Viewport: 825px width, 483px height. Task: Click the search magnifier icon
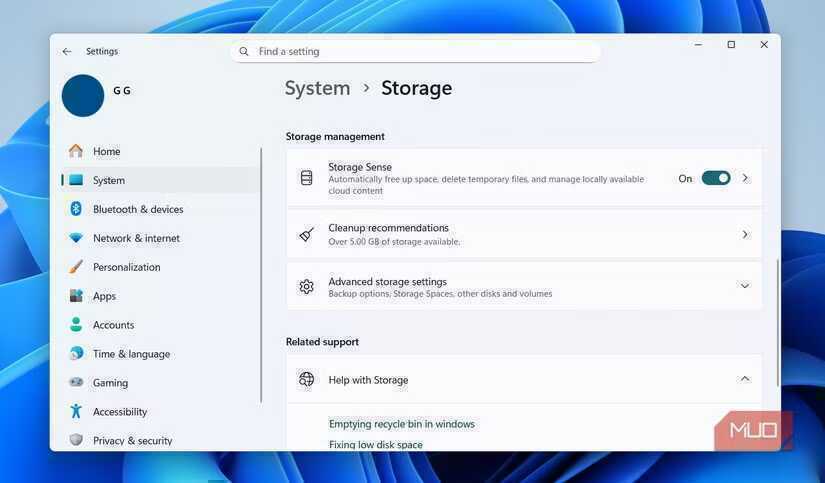[x=245, y=51]
